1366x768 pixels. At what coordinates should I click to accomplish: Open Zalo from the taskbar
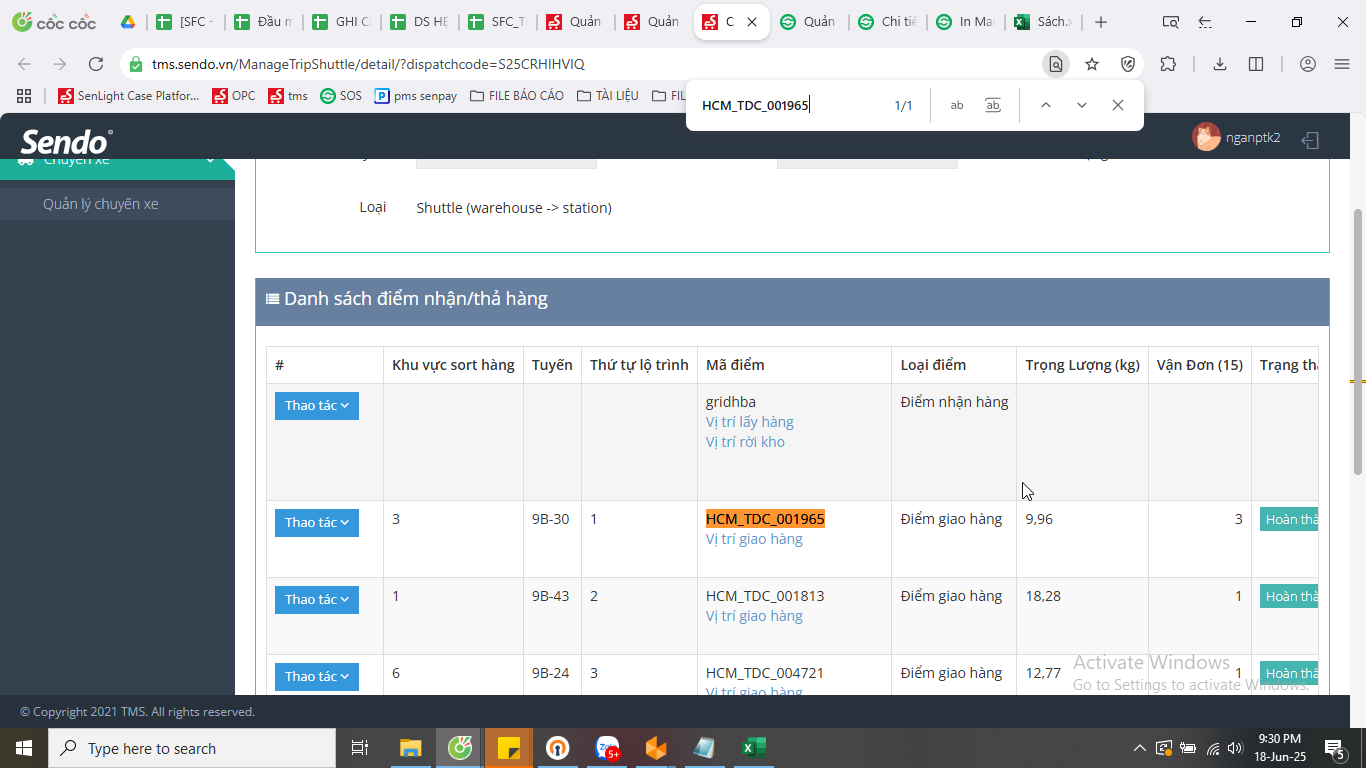(x=607, y=748)
